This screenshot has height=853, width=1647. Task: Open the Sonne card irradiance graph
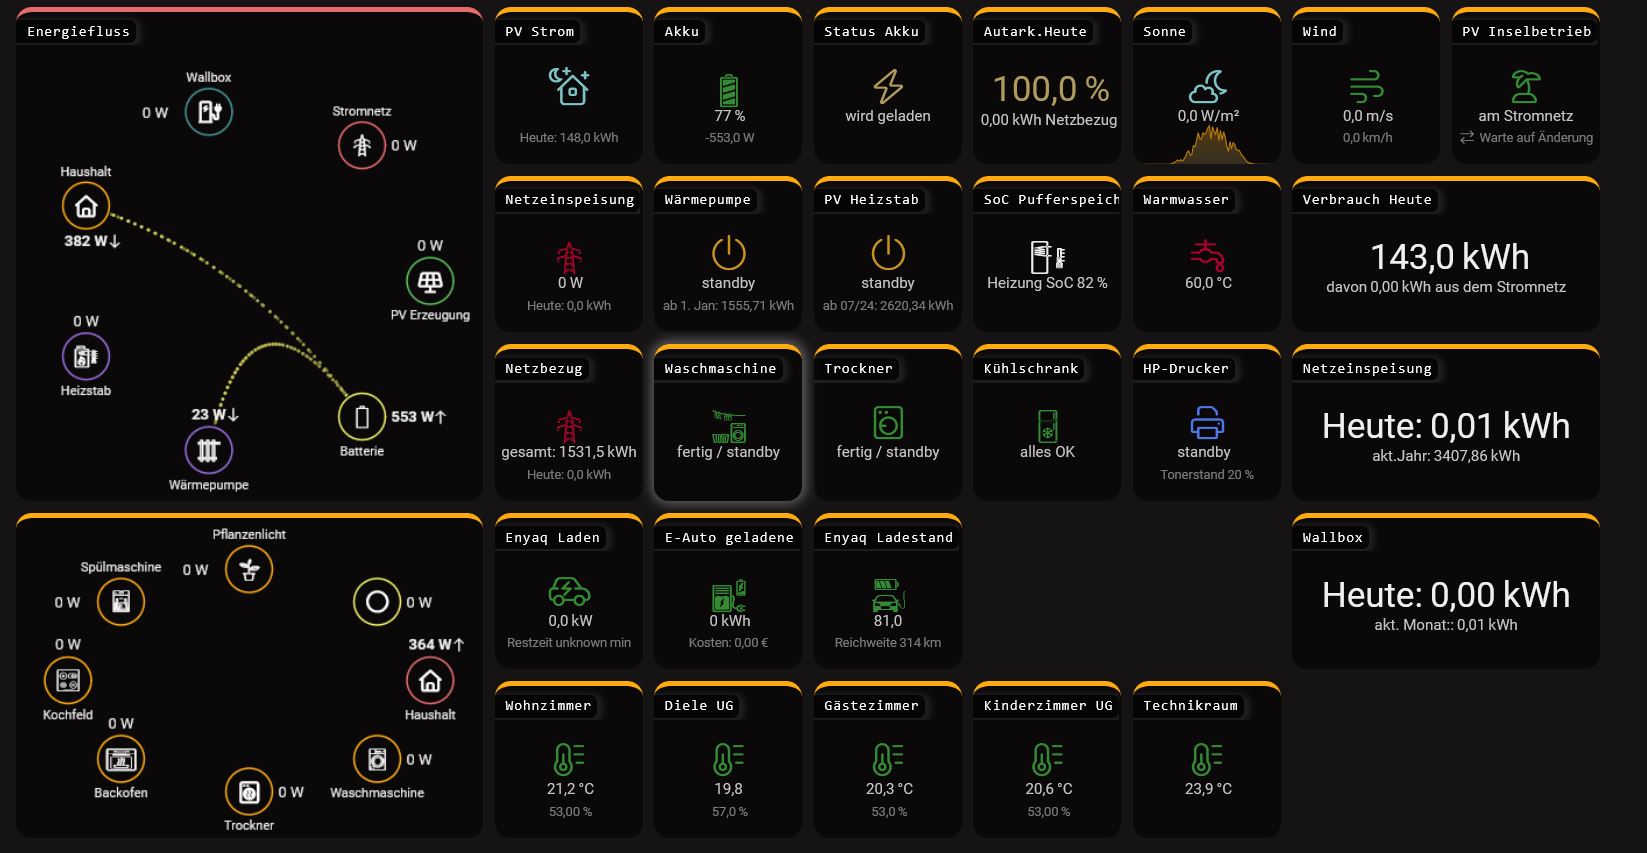click(1207, 145)
